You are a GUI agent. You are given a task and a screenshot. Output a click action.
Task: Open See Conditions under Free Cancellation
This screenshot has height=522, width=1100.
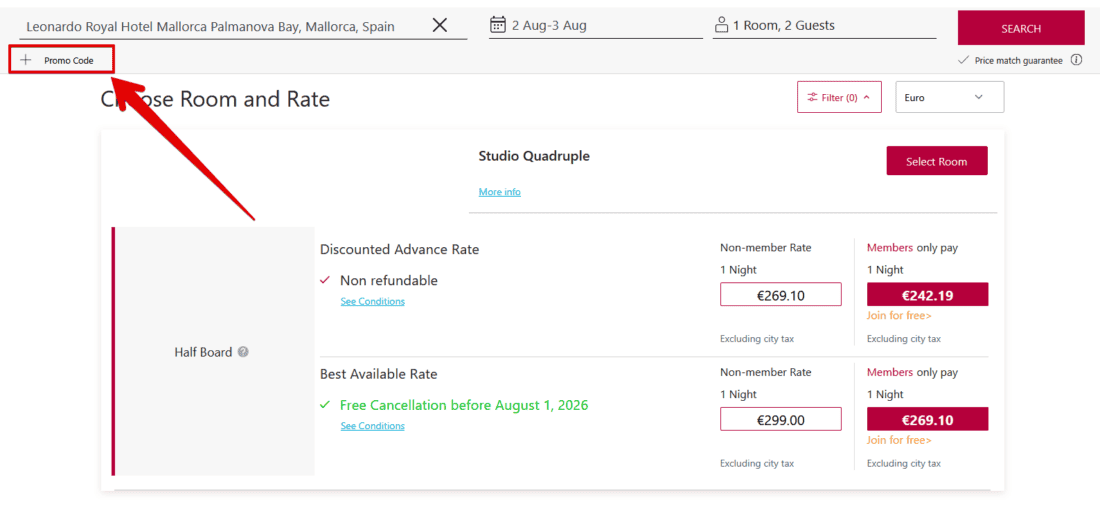pos(373,426)
